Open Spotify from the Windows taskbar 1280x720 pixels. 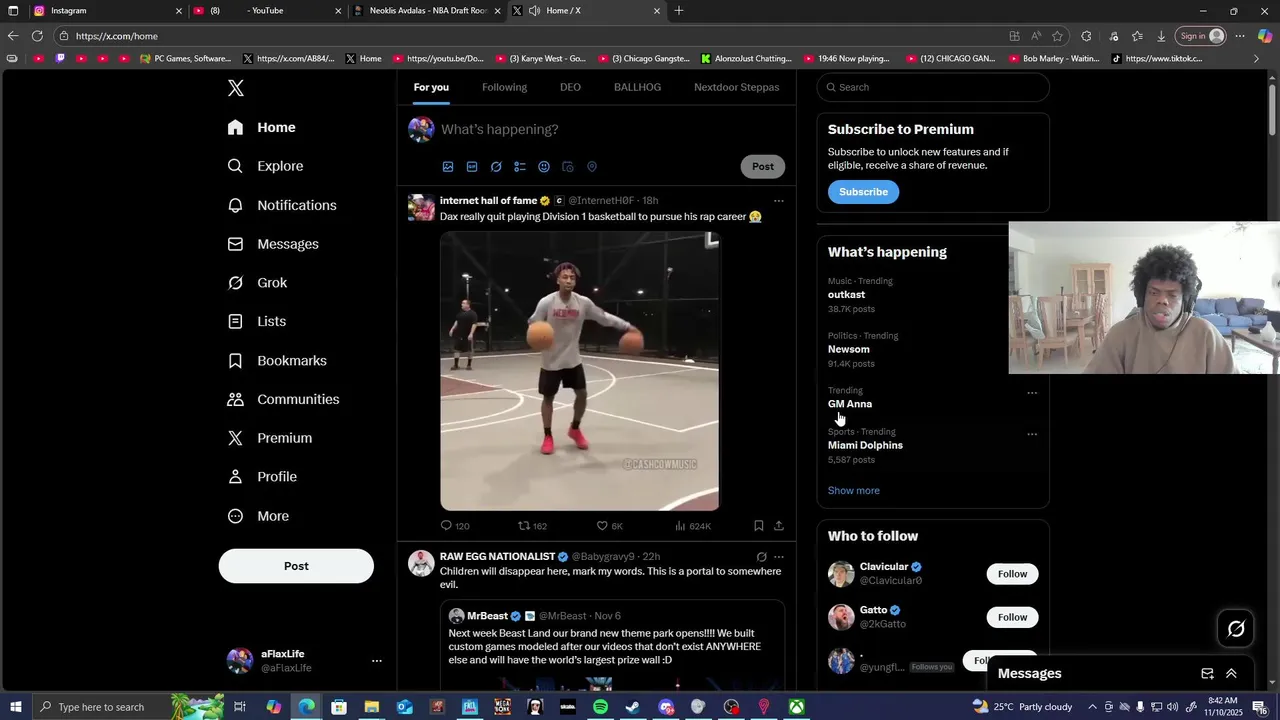tap(600, 707)
